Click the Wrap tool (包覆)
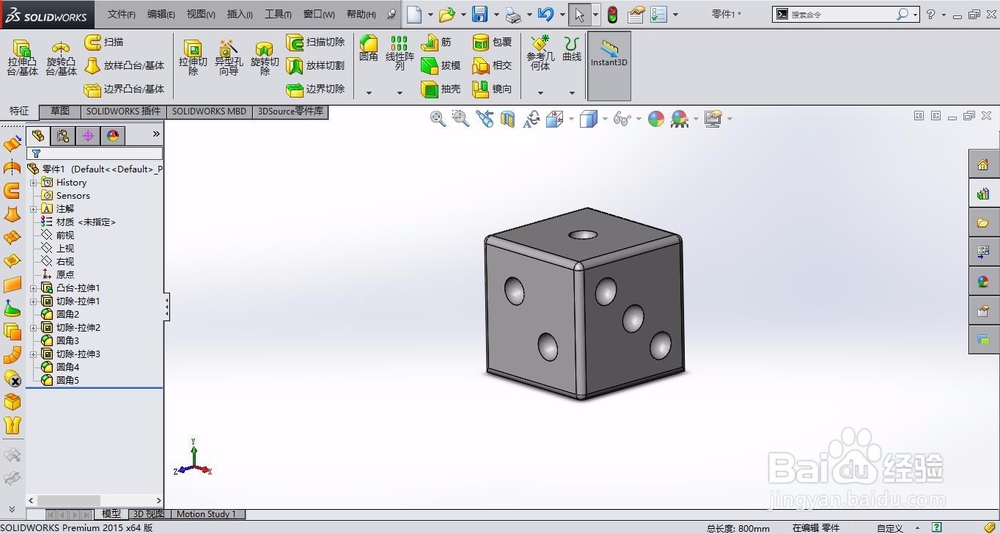 pyautogui.click(x=492, y=42)
